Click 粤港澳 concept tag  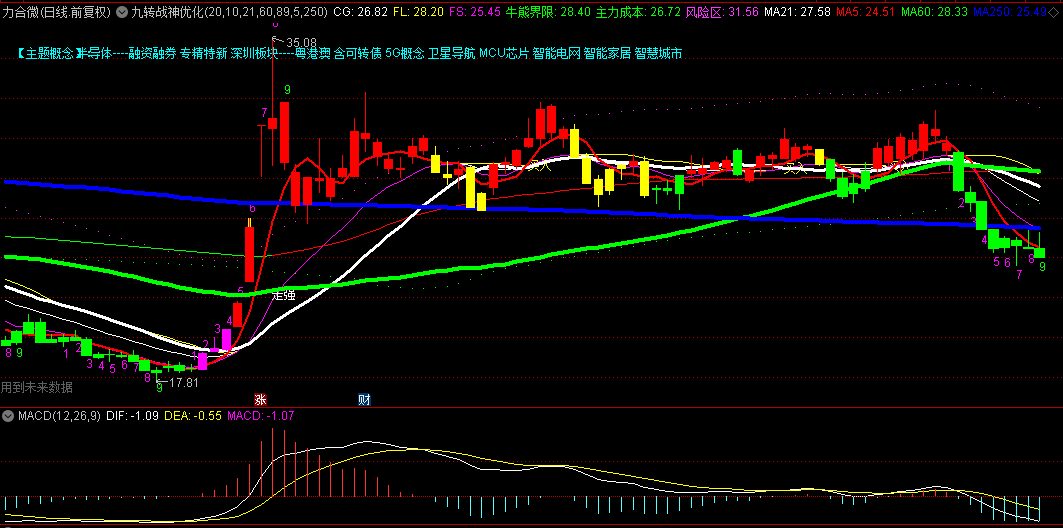click(312, 54)
